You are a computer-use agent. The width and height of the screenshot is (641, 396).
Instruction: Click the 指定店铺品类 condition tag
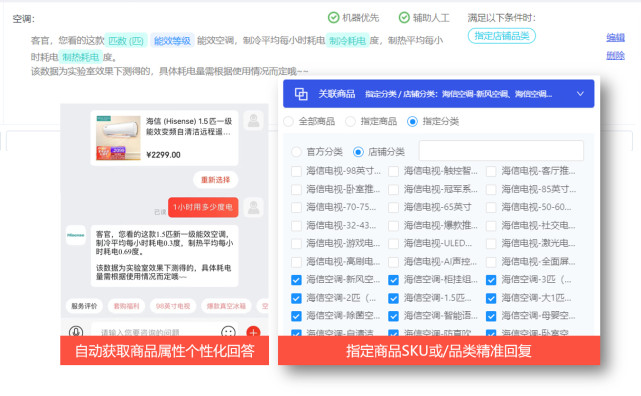tap(502, 36)
